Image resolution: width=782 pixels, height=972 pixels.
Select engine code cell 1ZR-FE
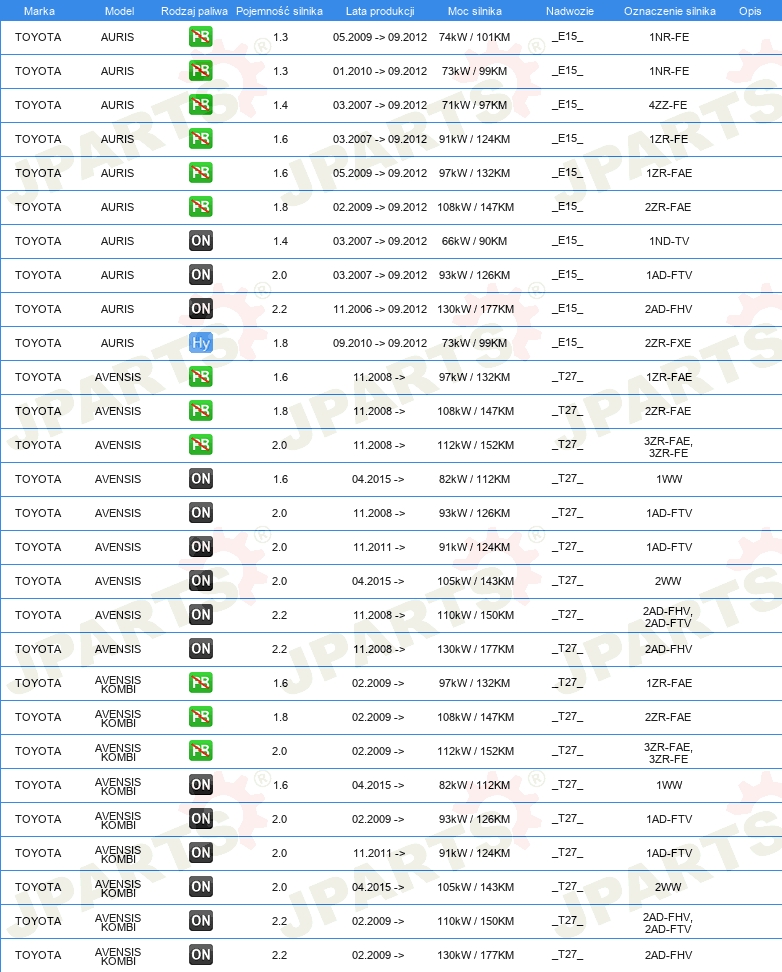[669, 139]
